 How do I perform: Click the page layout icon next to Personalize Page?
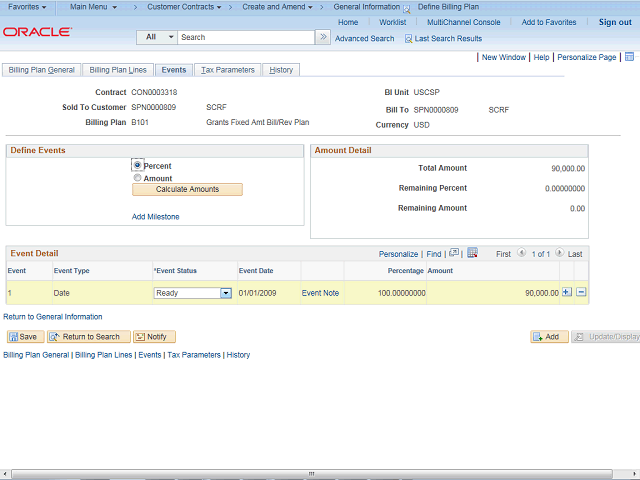[629, 57]
